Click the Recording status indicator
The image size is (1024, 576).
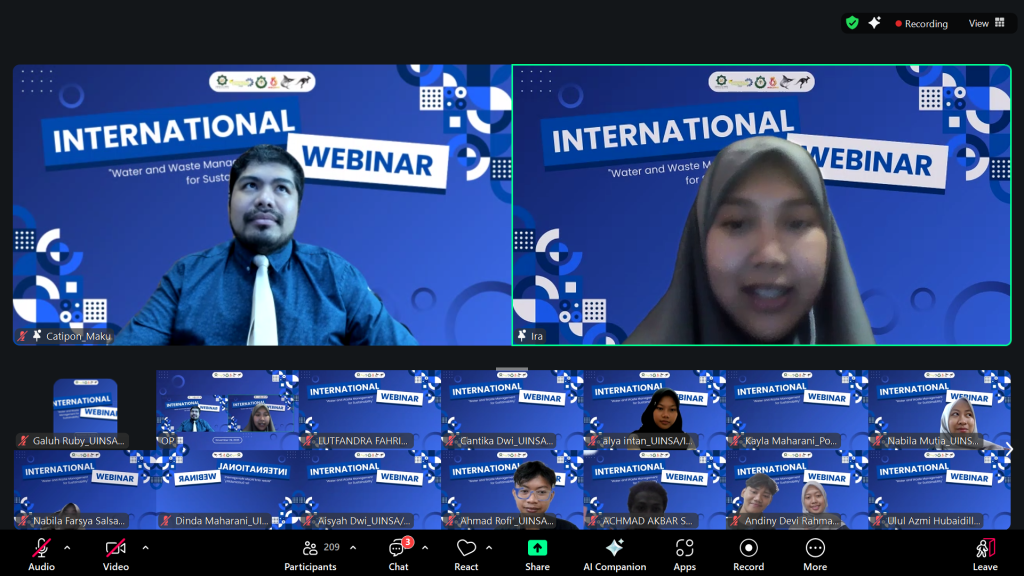(921, 23)
